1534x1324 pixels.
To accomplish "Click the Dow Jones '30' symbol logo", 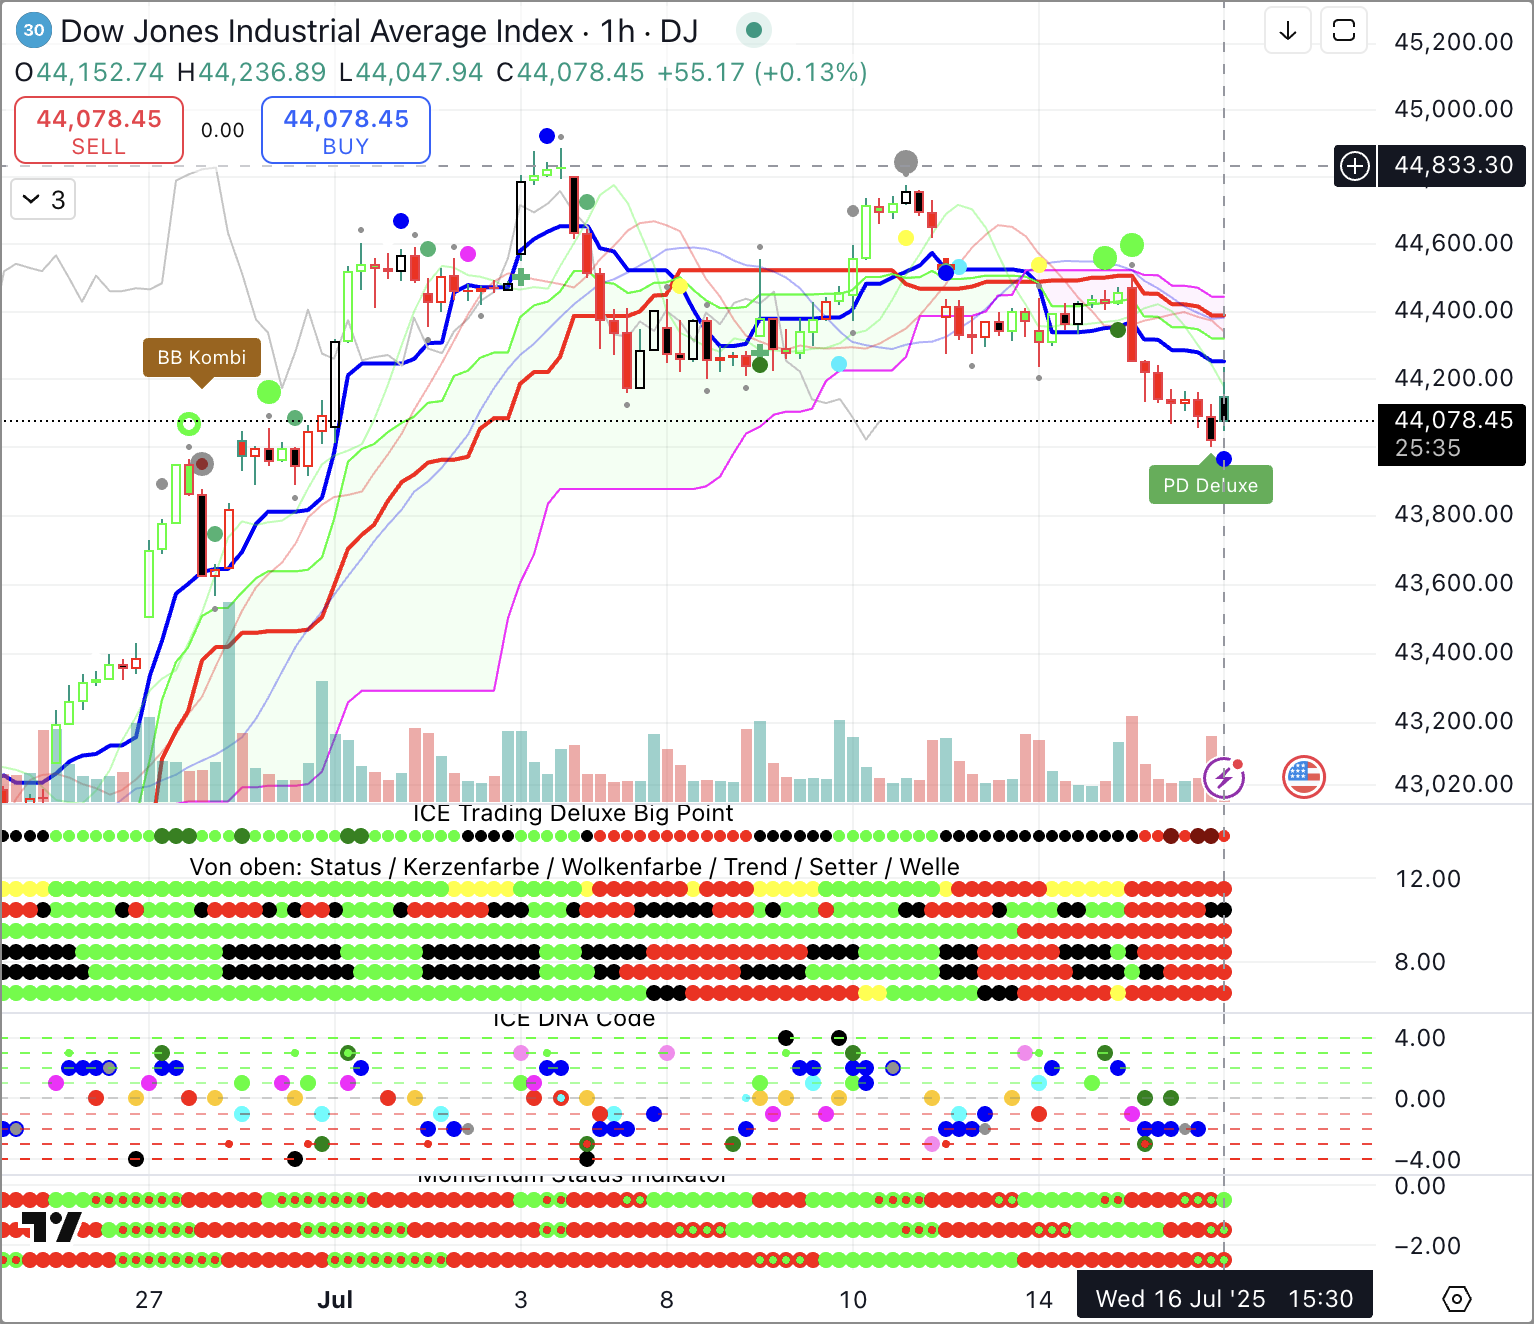I will pyautogui.click(x=34, y=31).
